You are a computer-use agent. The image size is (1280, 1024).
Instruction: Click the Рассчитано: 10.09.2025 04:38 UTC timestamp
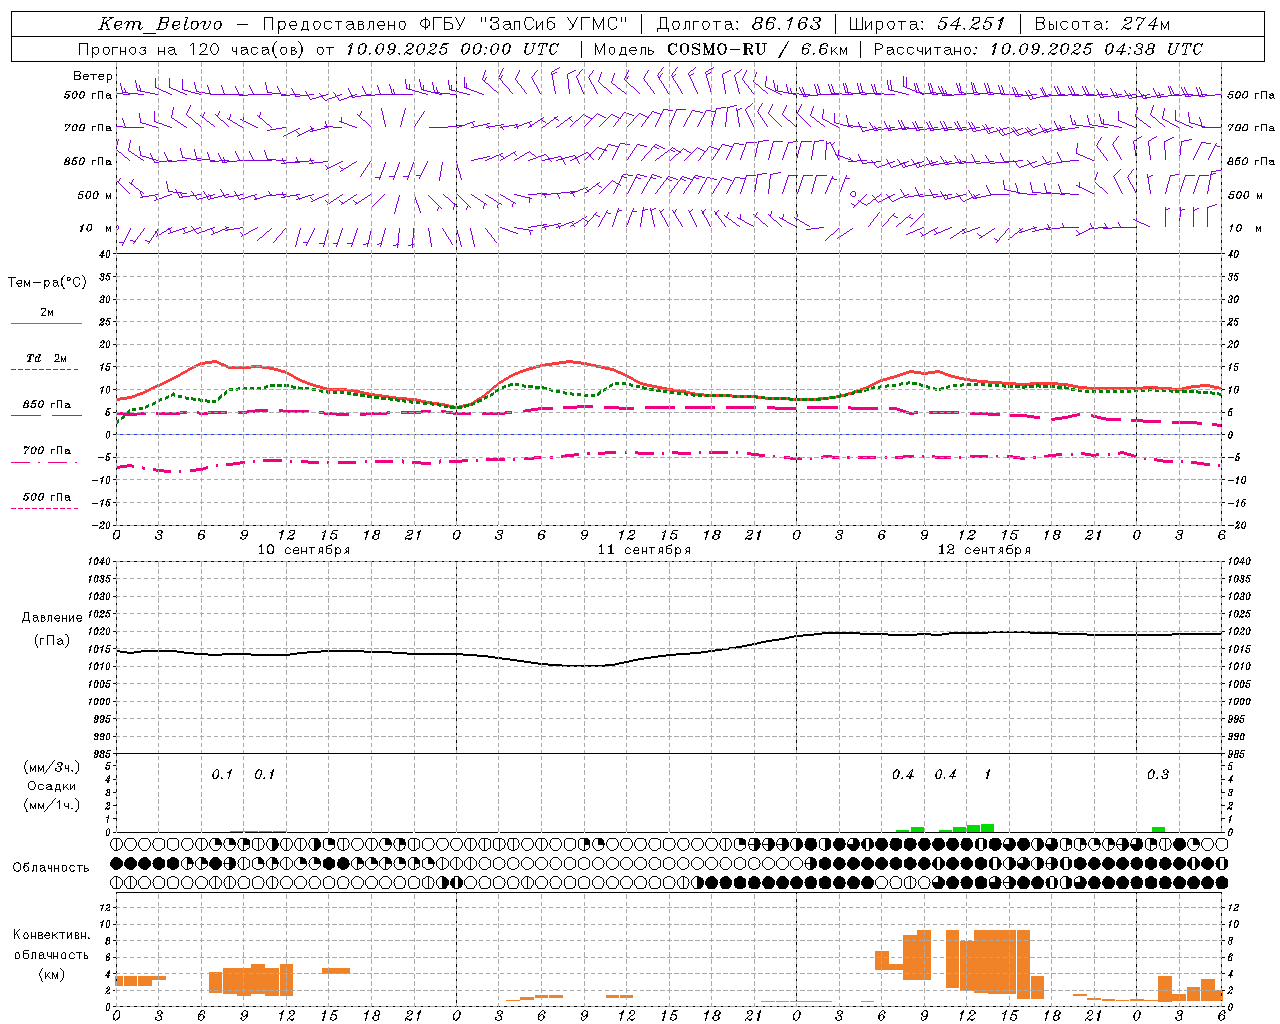pyautogui.click(x=1038, y=49)
